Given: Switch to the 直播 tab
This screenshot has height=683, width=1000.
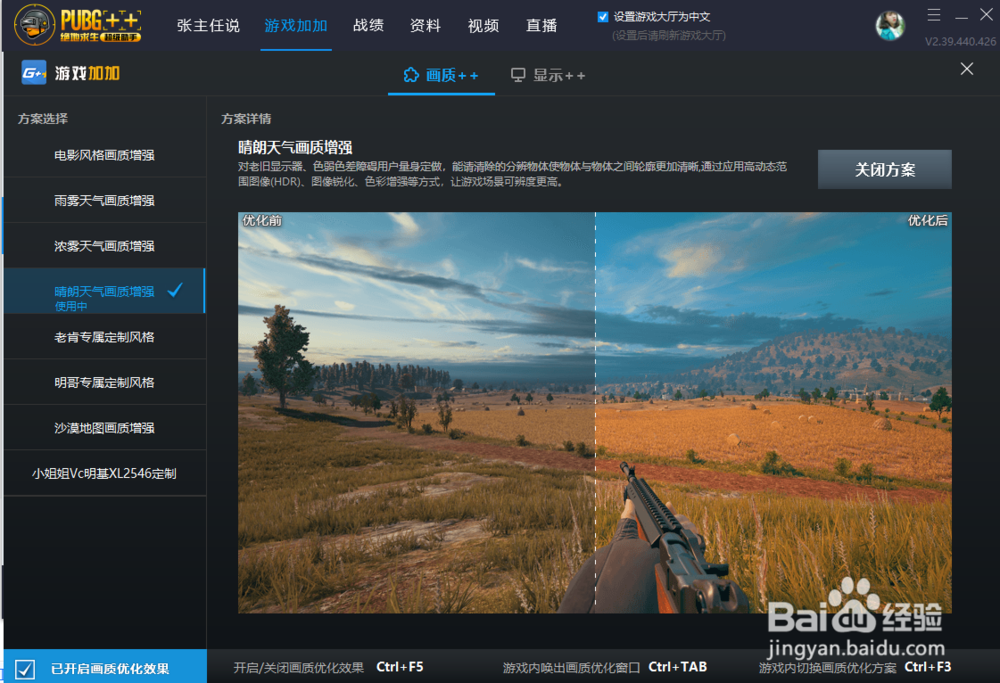Looking at the screenshot, I should tap(541, 26).
